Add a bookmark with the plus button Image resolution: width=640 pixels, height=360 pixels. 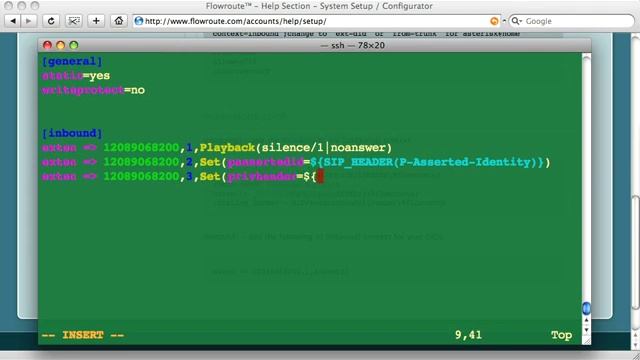96,21
